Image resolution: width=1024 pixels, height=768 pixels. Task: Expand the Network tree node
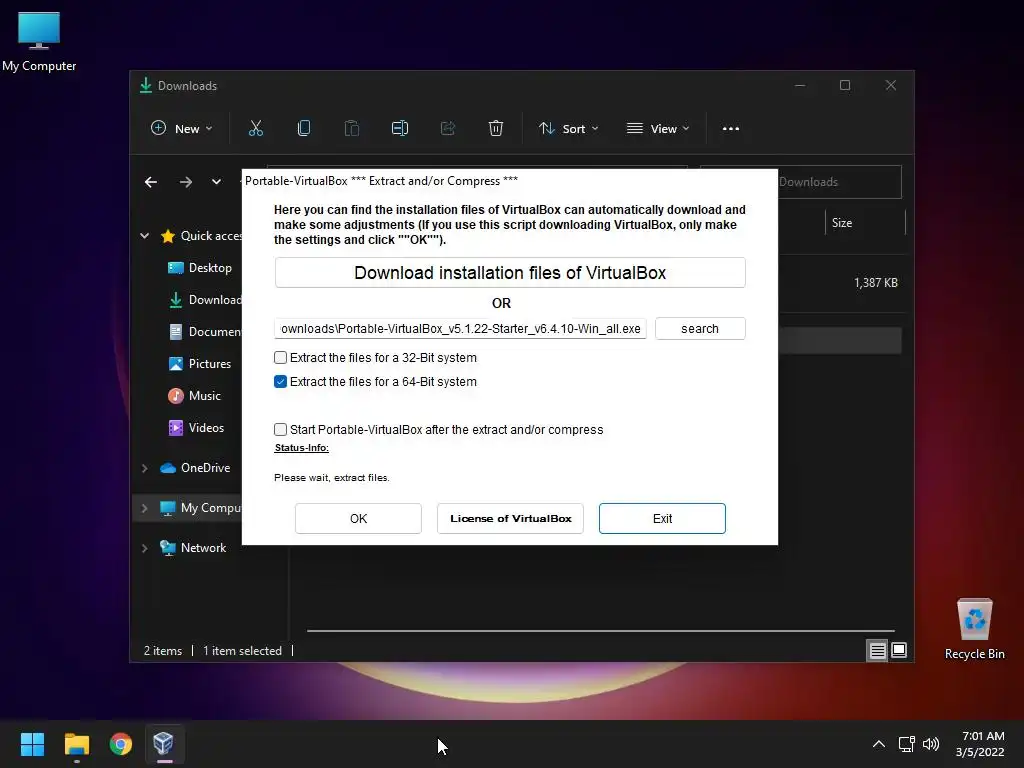[x=144, y=548]
